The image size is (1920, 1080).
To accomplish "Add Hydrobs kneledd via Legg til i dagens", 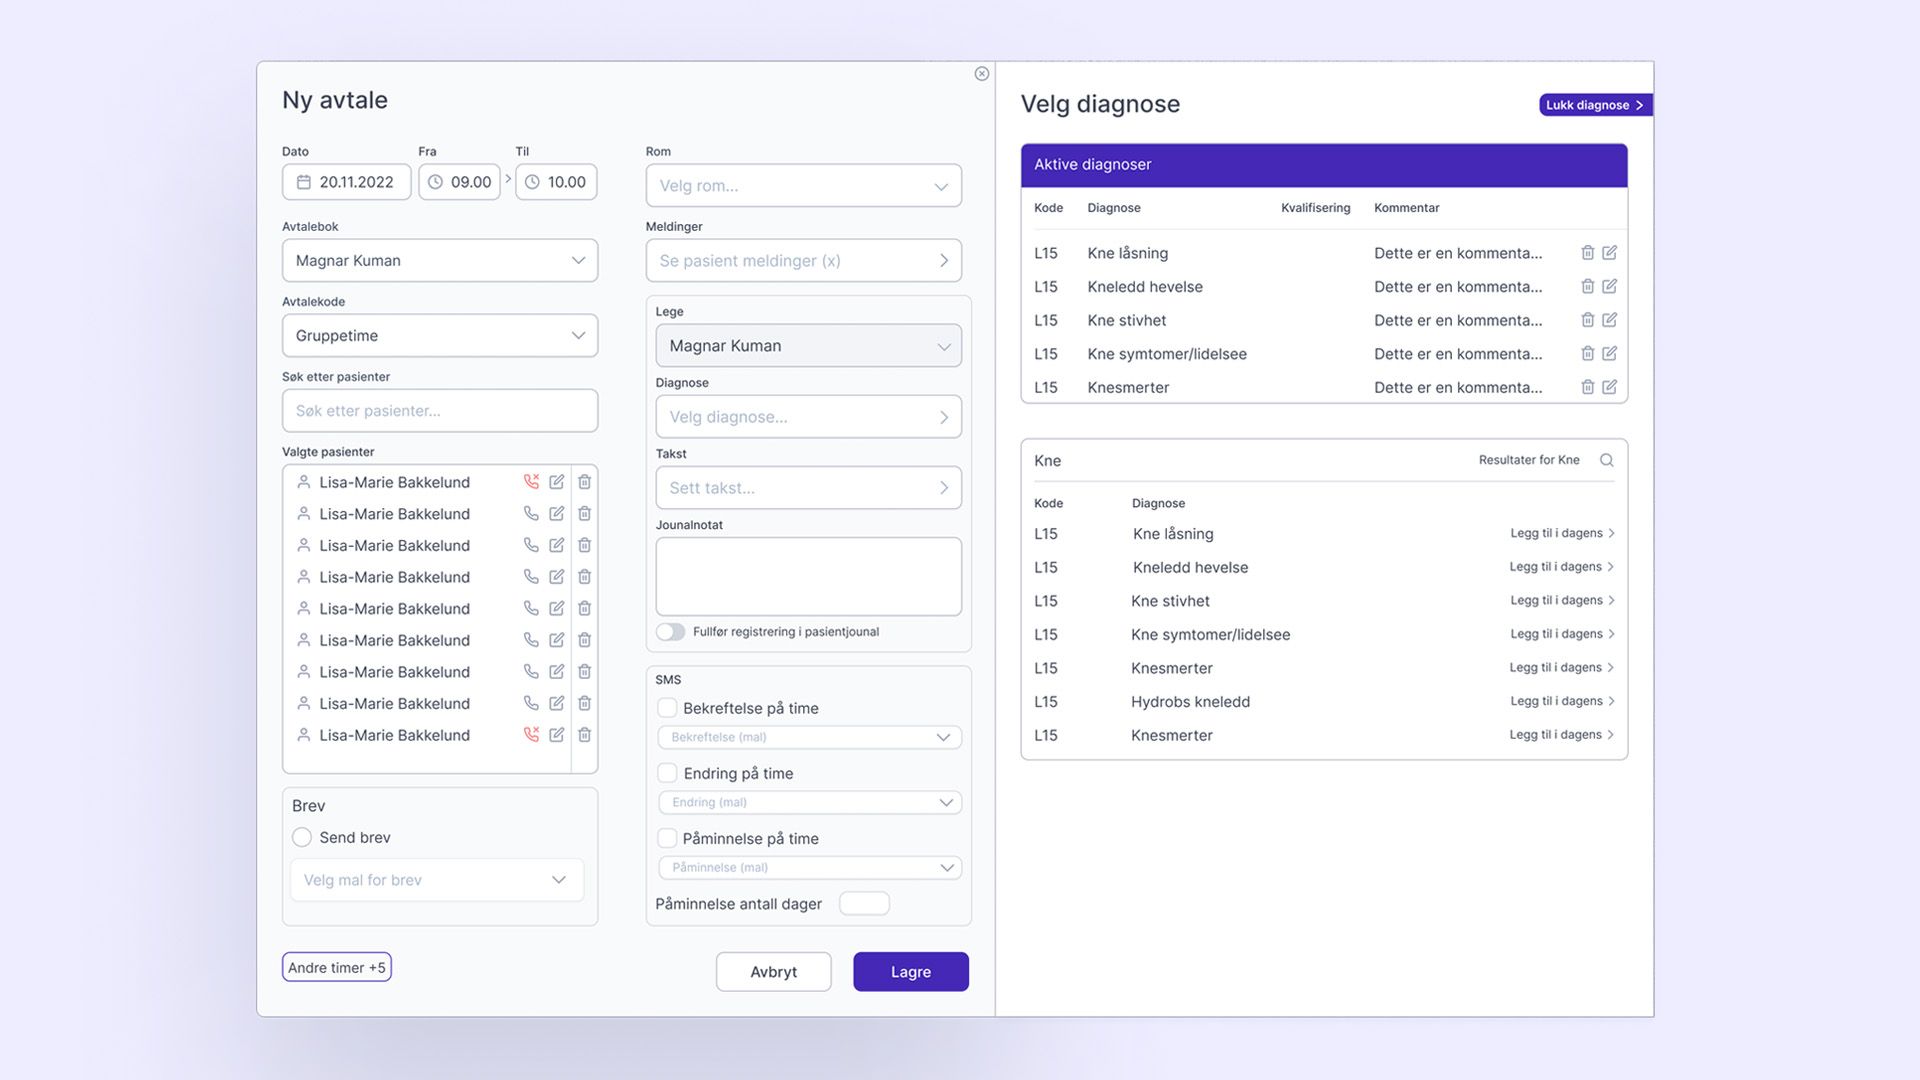I will tap(1561, 702).
